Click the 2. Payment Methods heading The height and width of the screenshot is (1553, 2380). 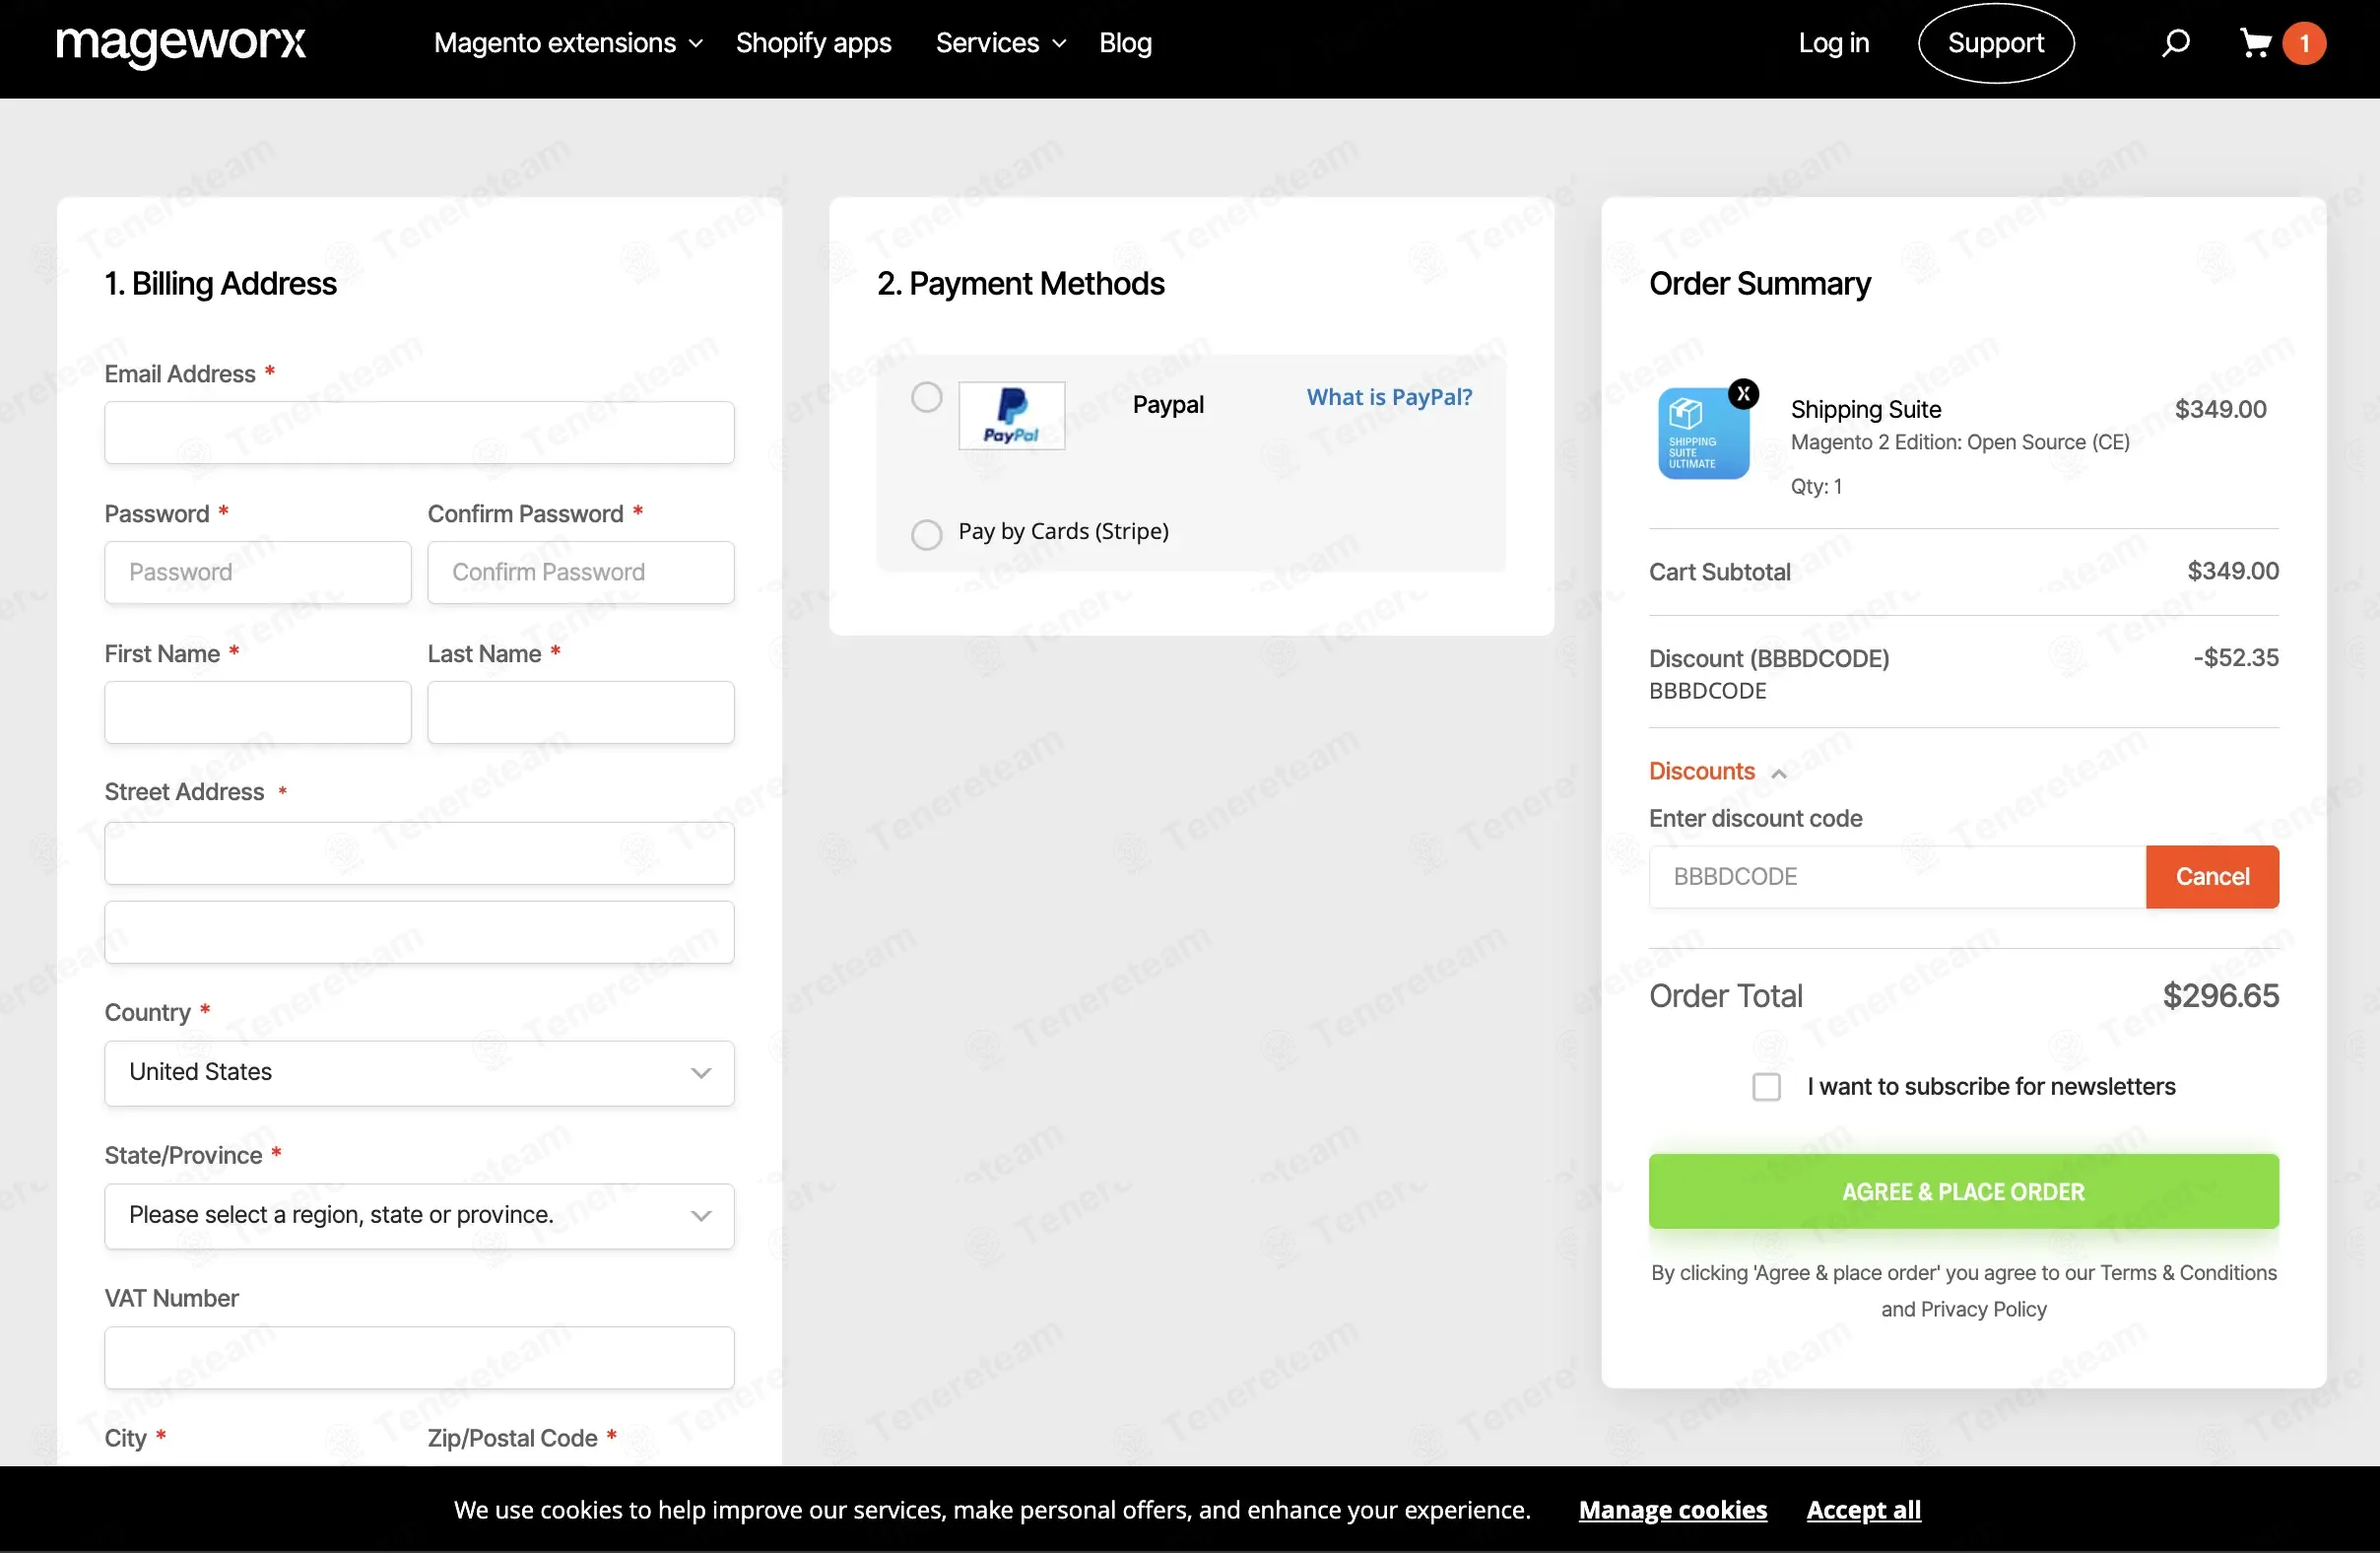click(1020, 284)
